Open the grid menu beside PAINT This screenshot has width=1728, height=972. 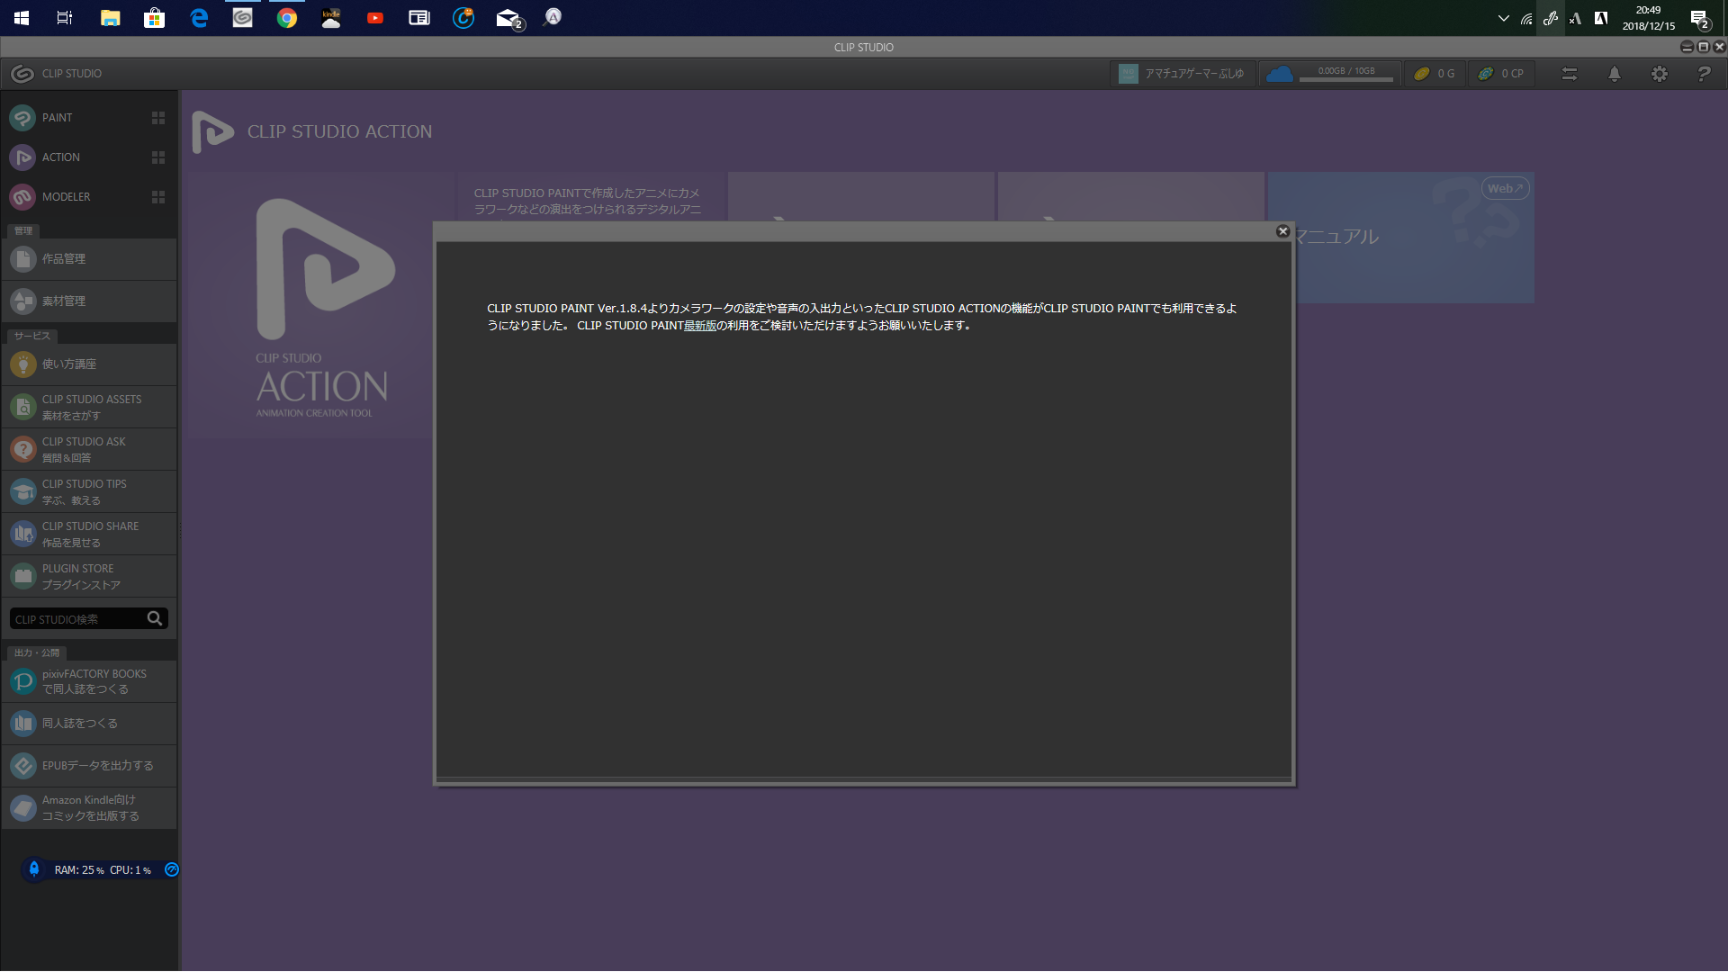pos(158,118)
